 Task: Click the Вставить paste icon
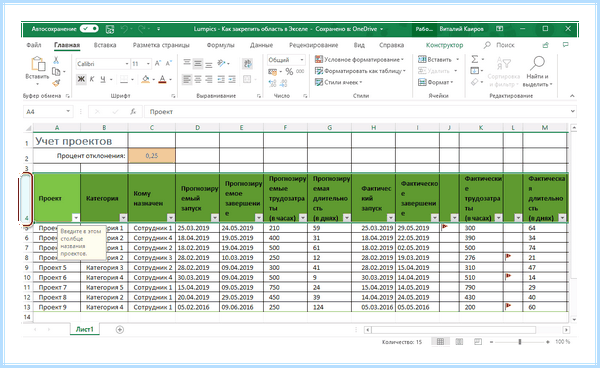click(x=38, y=64)
